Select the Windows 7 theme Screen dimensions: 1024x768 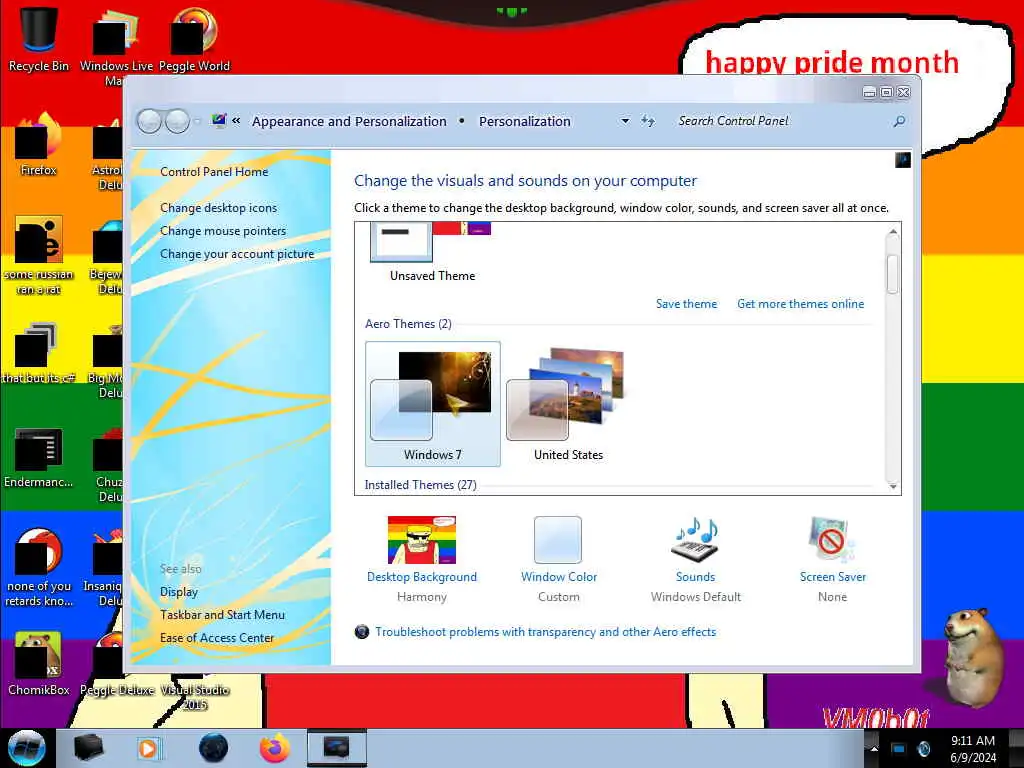(433, 404)
